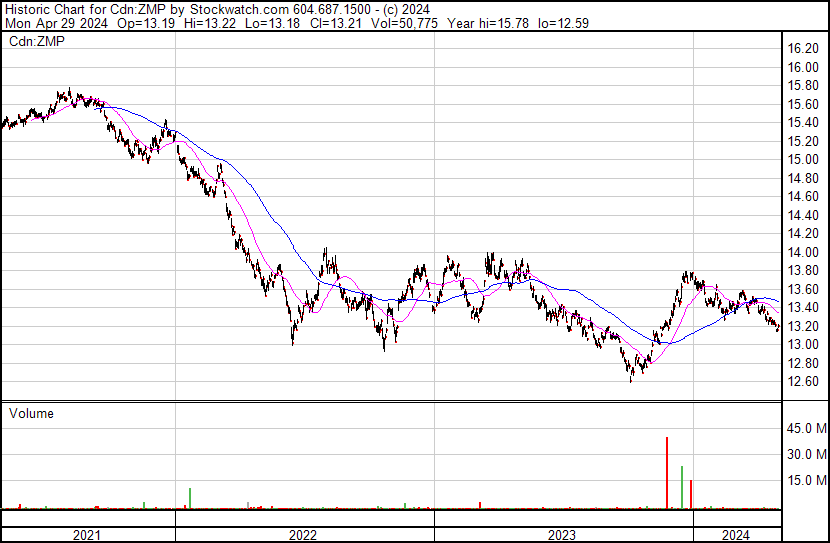This screenshot has height=543, width=830.
Task: Select the 2023 year label on timeline
Action: point(561,535)
